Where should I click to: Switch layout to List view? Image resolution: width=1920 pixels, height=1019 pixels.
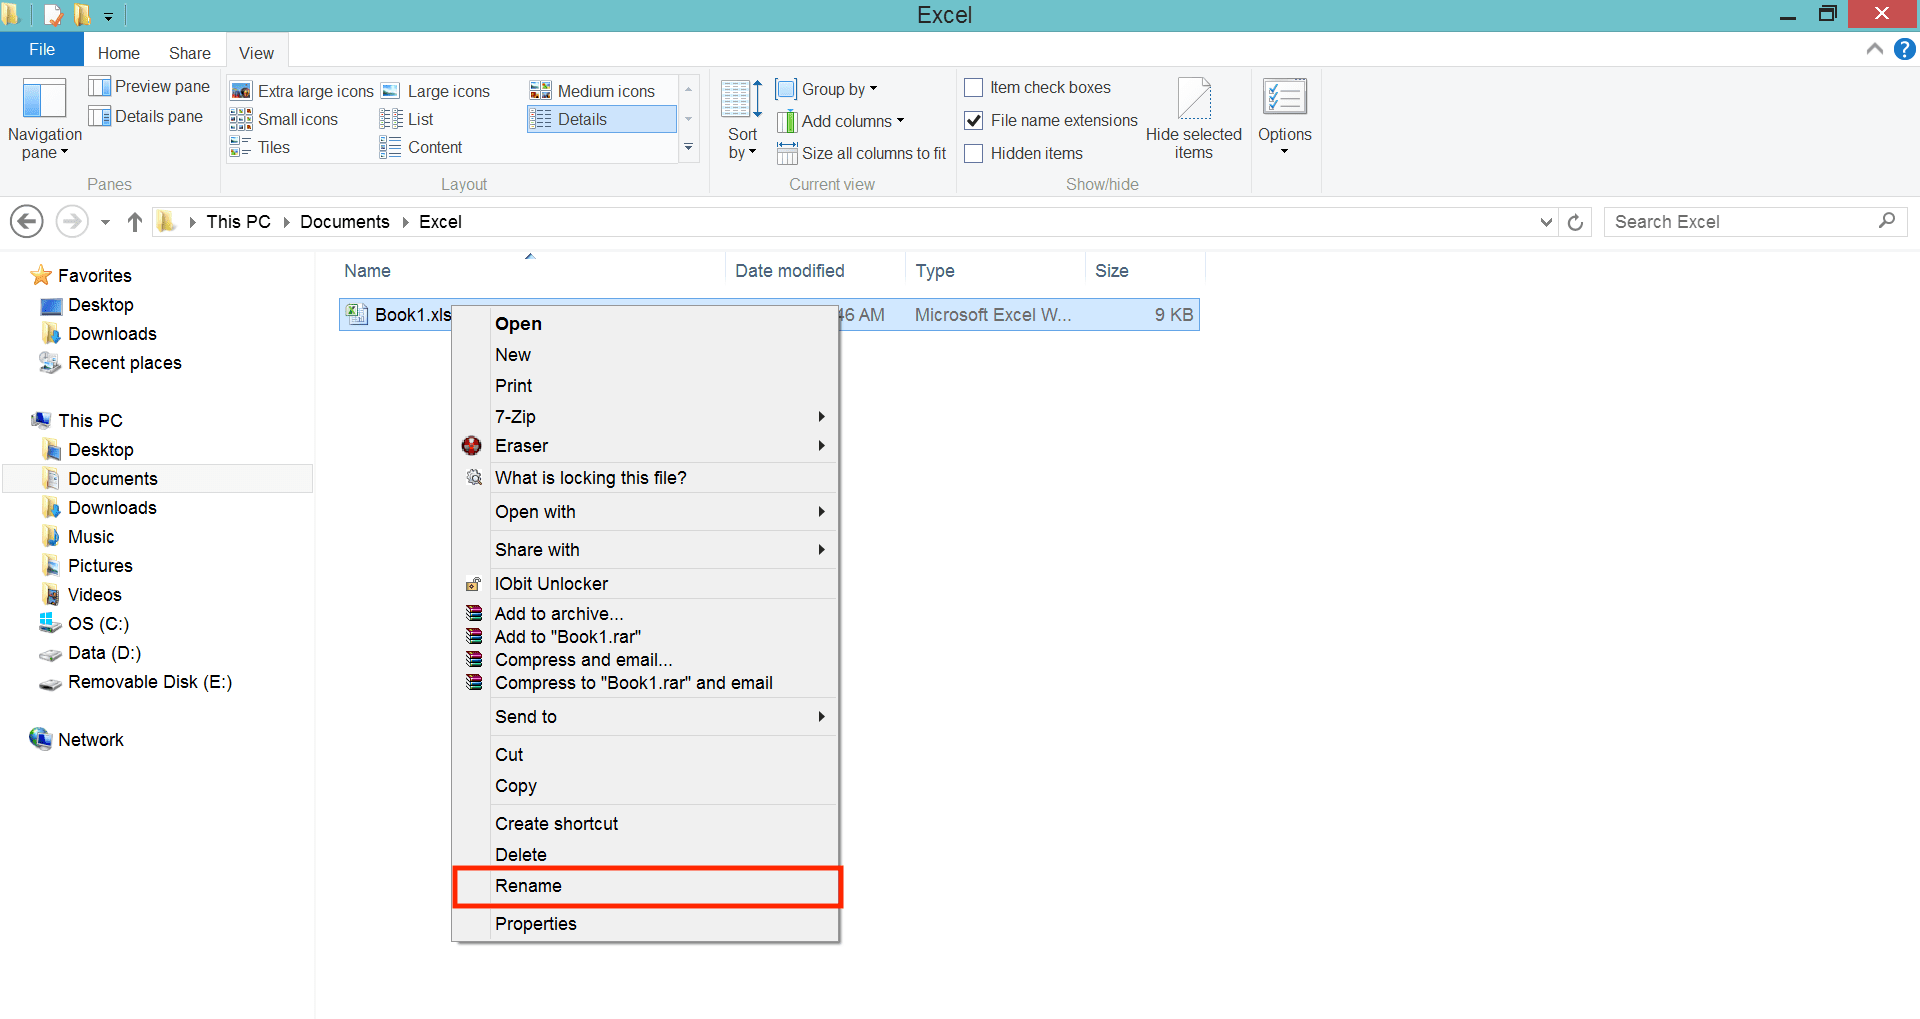coord(406,119)
